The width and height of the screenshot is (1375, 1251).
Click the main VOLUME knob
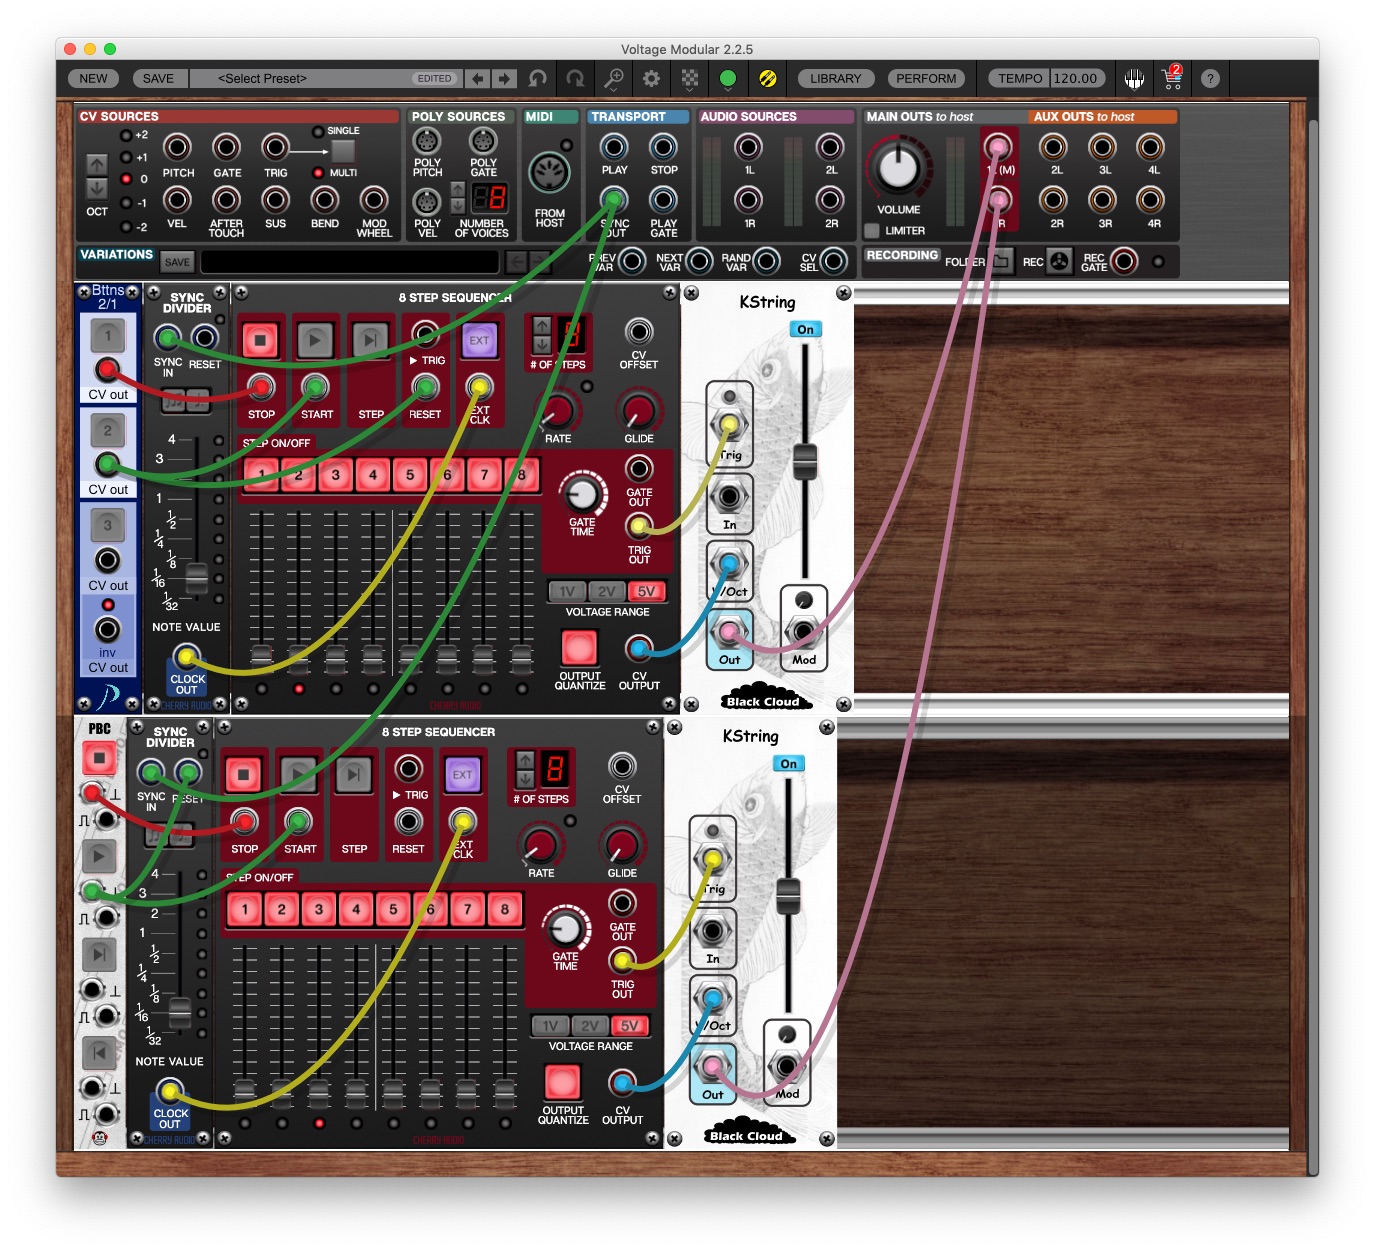(x=898, y=167)
